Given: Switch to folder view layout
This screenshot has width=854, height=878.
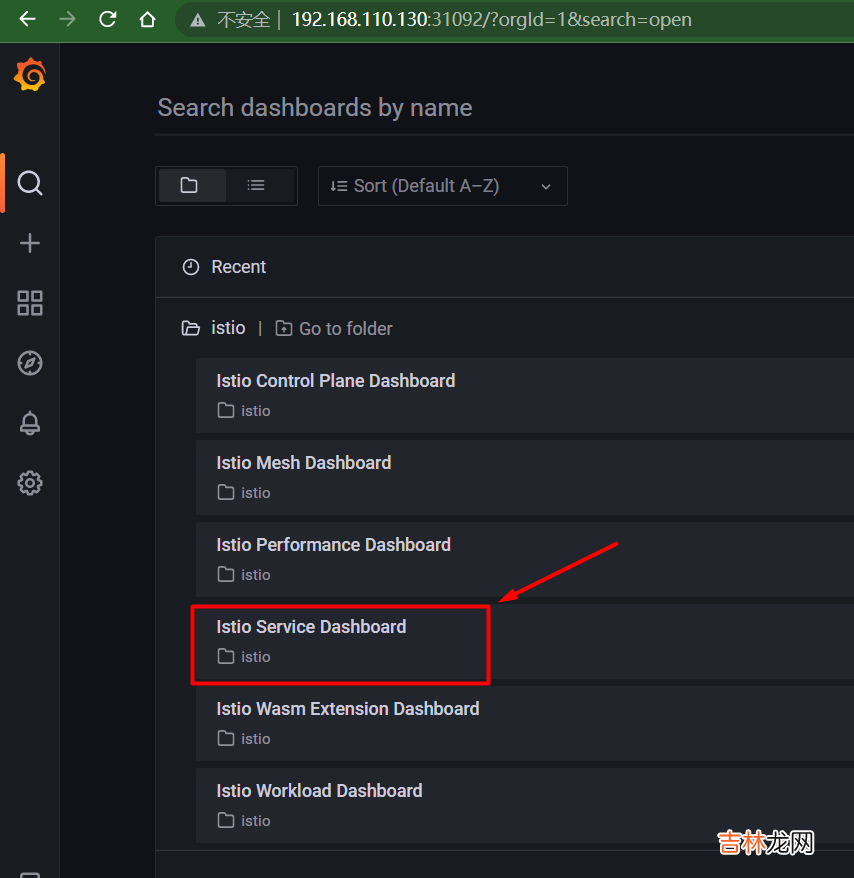Looking at the screenshot, I should pyautogui.click(x=190, y=186).
